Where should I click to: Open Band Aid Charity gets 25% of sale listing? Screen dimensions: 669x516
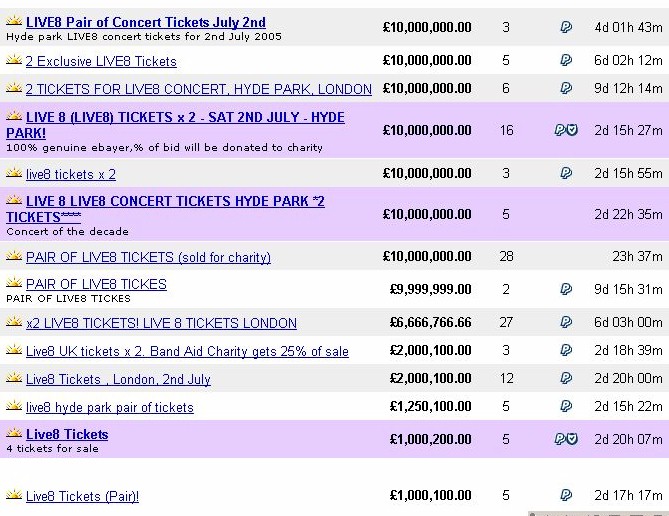(187, 351)
